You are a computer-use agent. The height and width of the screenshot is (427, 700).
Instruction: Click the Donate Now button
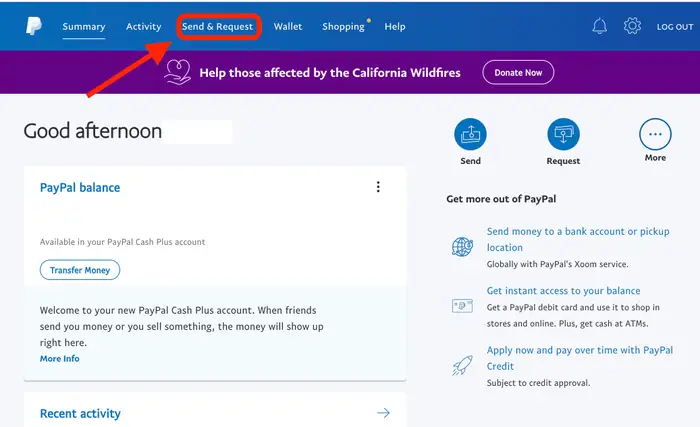[x=518, y=72]
